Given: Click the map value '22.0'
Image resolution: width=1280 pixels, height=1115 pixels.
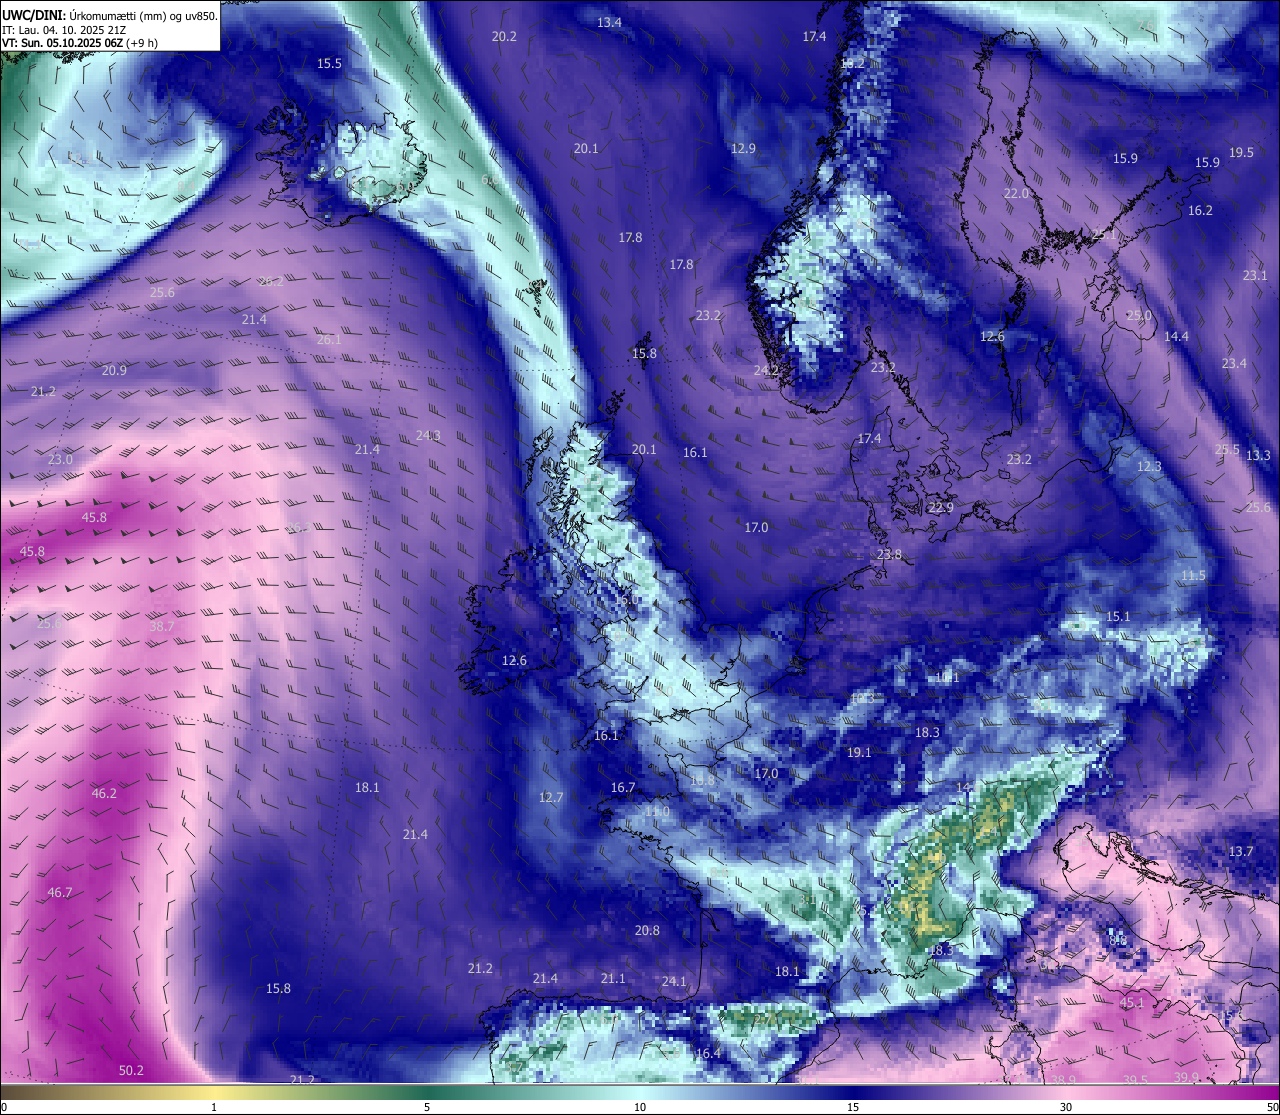Looking at the screenshot, I should point(1016,193).
